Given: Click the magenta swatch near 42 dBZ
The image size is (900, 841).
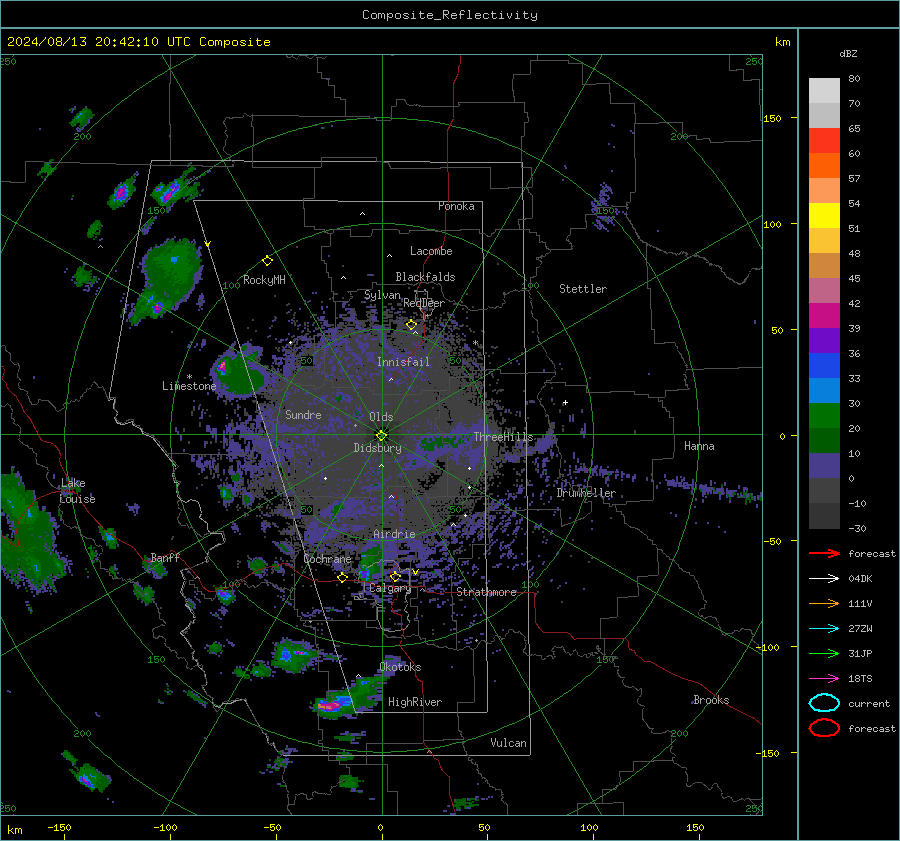Looking at the screenshot, I should click(824, 316).
